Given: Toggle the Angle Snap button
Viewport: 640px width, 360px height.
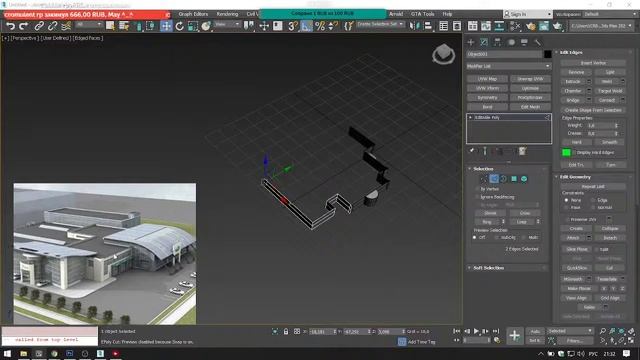Looking at the screenshot, I should pos(306,27).
